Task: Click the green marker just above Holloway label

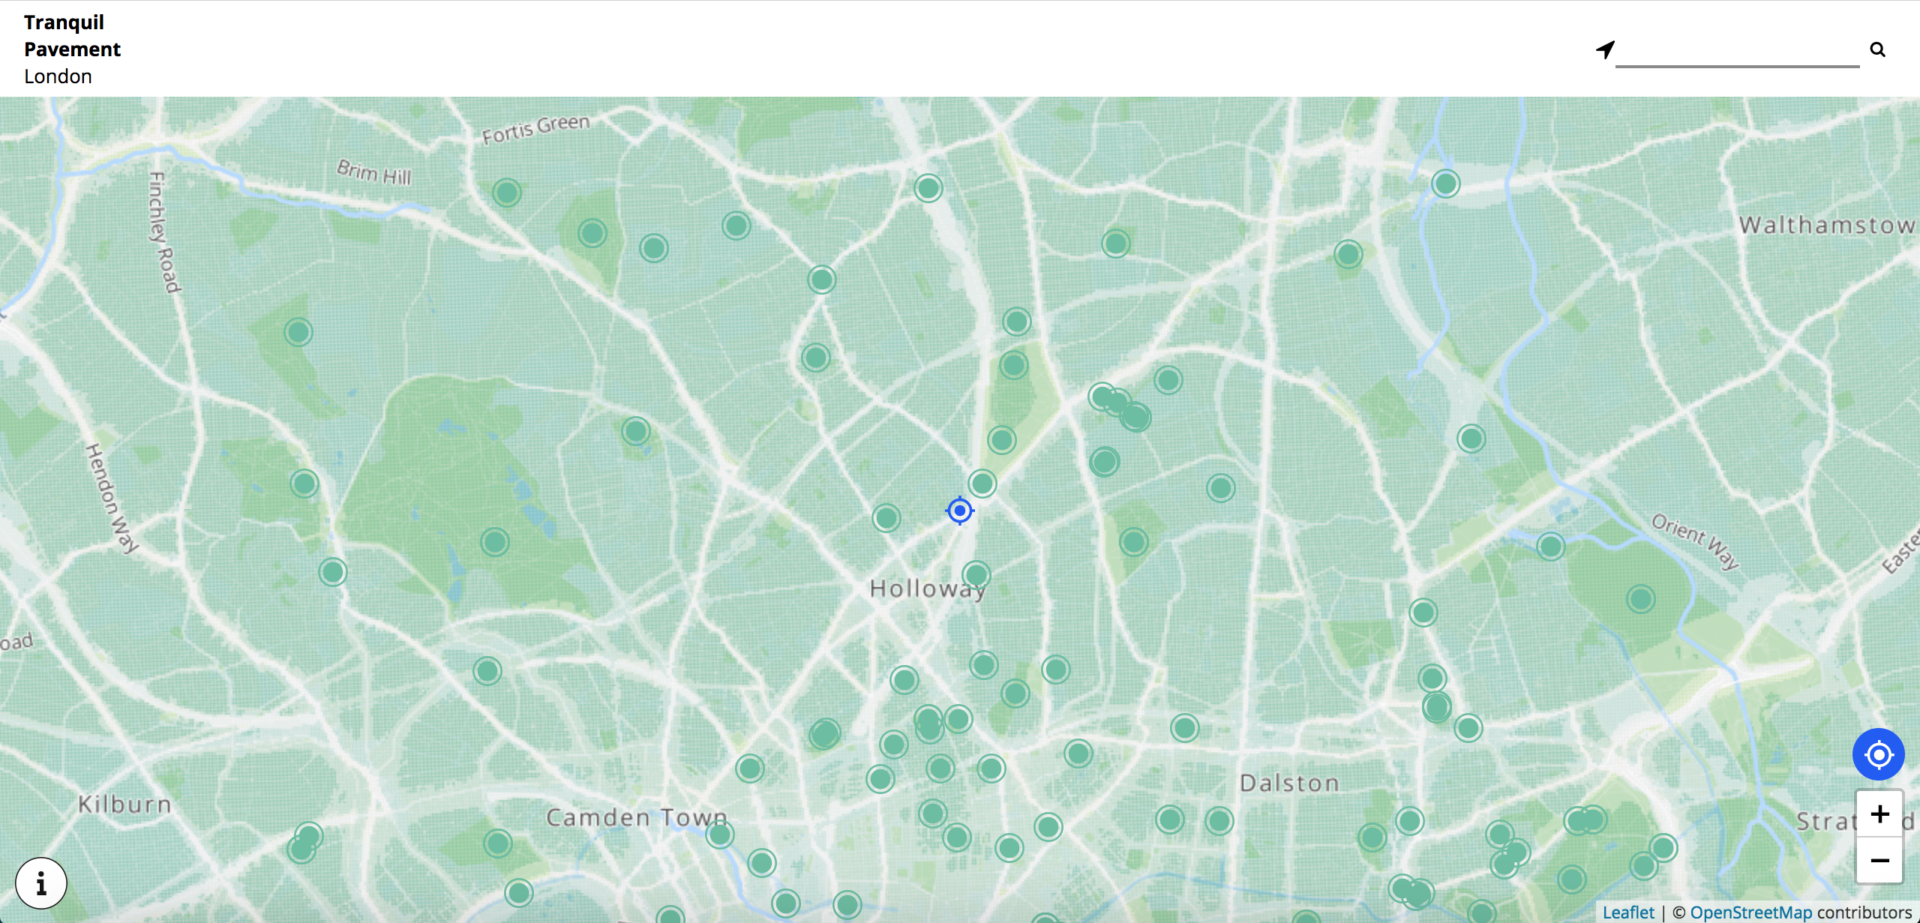Action: coord(976,575)
